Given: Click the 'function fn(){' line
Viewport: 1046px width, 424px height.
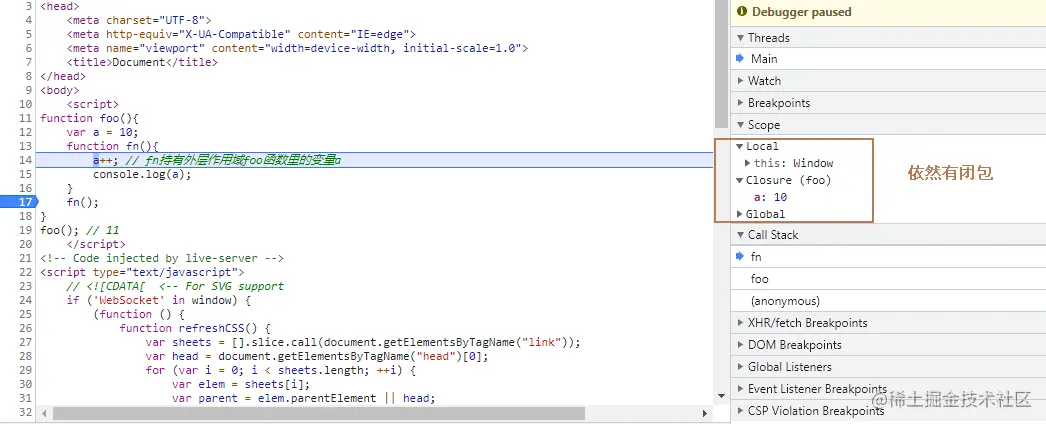Looking at the screenshot, I should [112, 146].
